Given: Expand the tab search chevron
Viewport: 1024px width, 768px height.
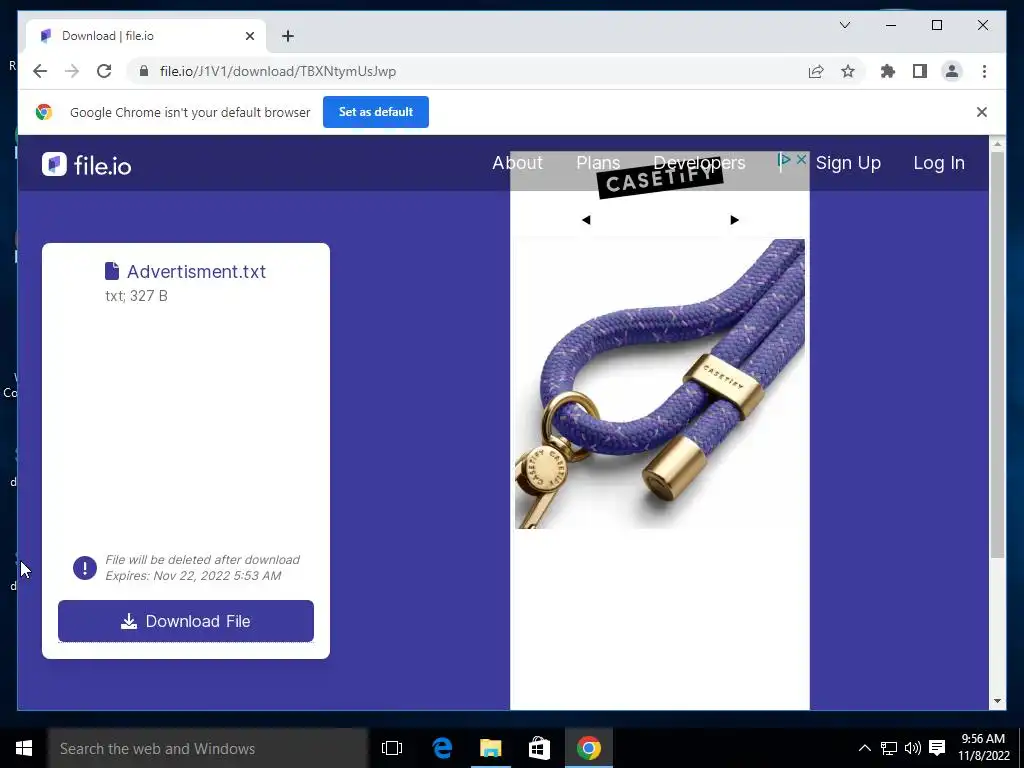Looking at the screenshot, I should [844, 25].
